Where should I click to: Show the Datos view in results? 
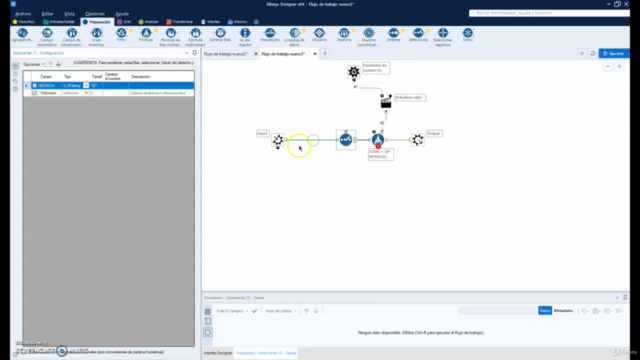click(x=545, y=311)
